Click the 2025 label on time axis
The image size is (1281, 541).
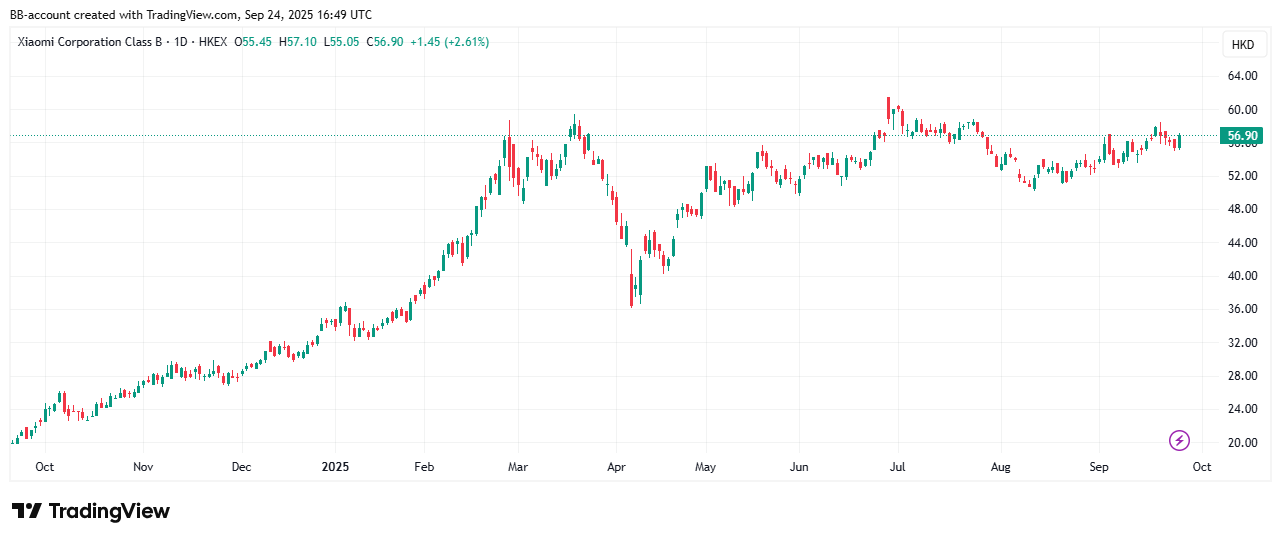(x=335, y=467)
